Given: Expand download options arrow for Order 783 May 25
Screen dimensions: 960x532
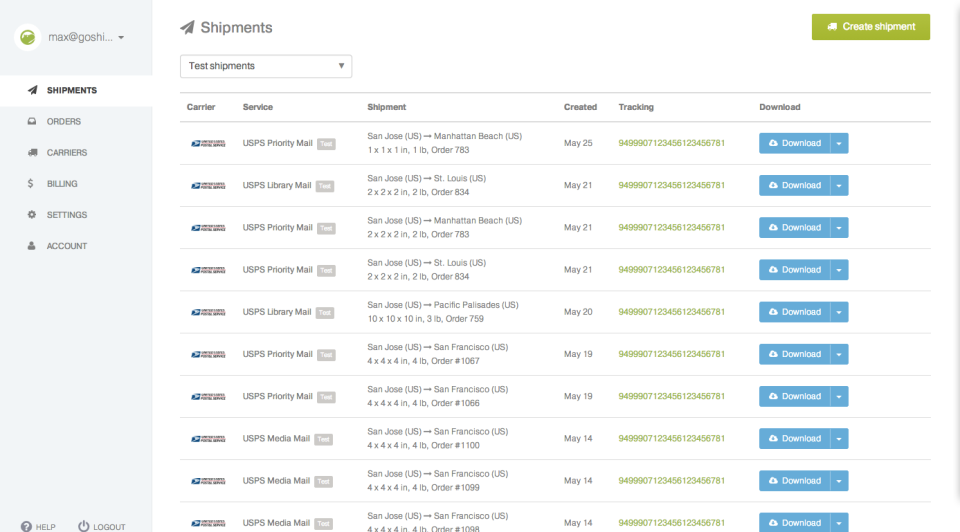Looking at the screenshot, I should pos(839,143).
